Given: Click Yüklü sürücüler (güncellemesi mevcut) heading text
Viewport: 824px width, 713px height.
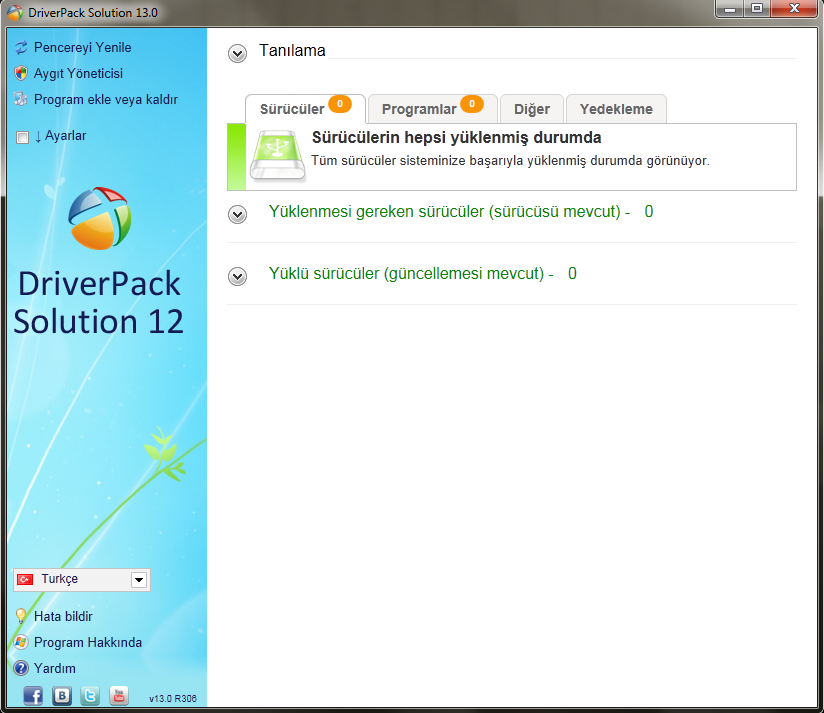Looking at the screenshot, I should 423,273.
